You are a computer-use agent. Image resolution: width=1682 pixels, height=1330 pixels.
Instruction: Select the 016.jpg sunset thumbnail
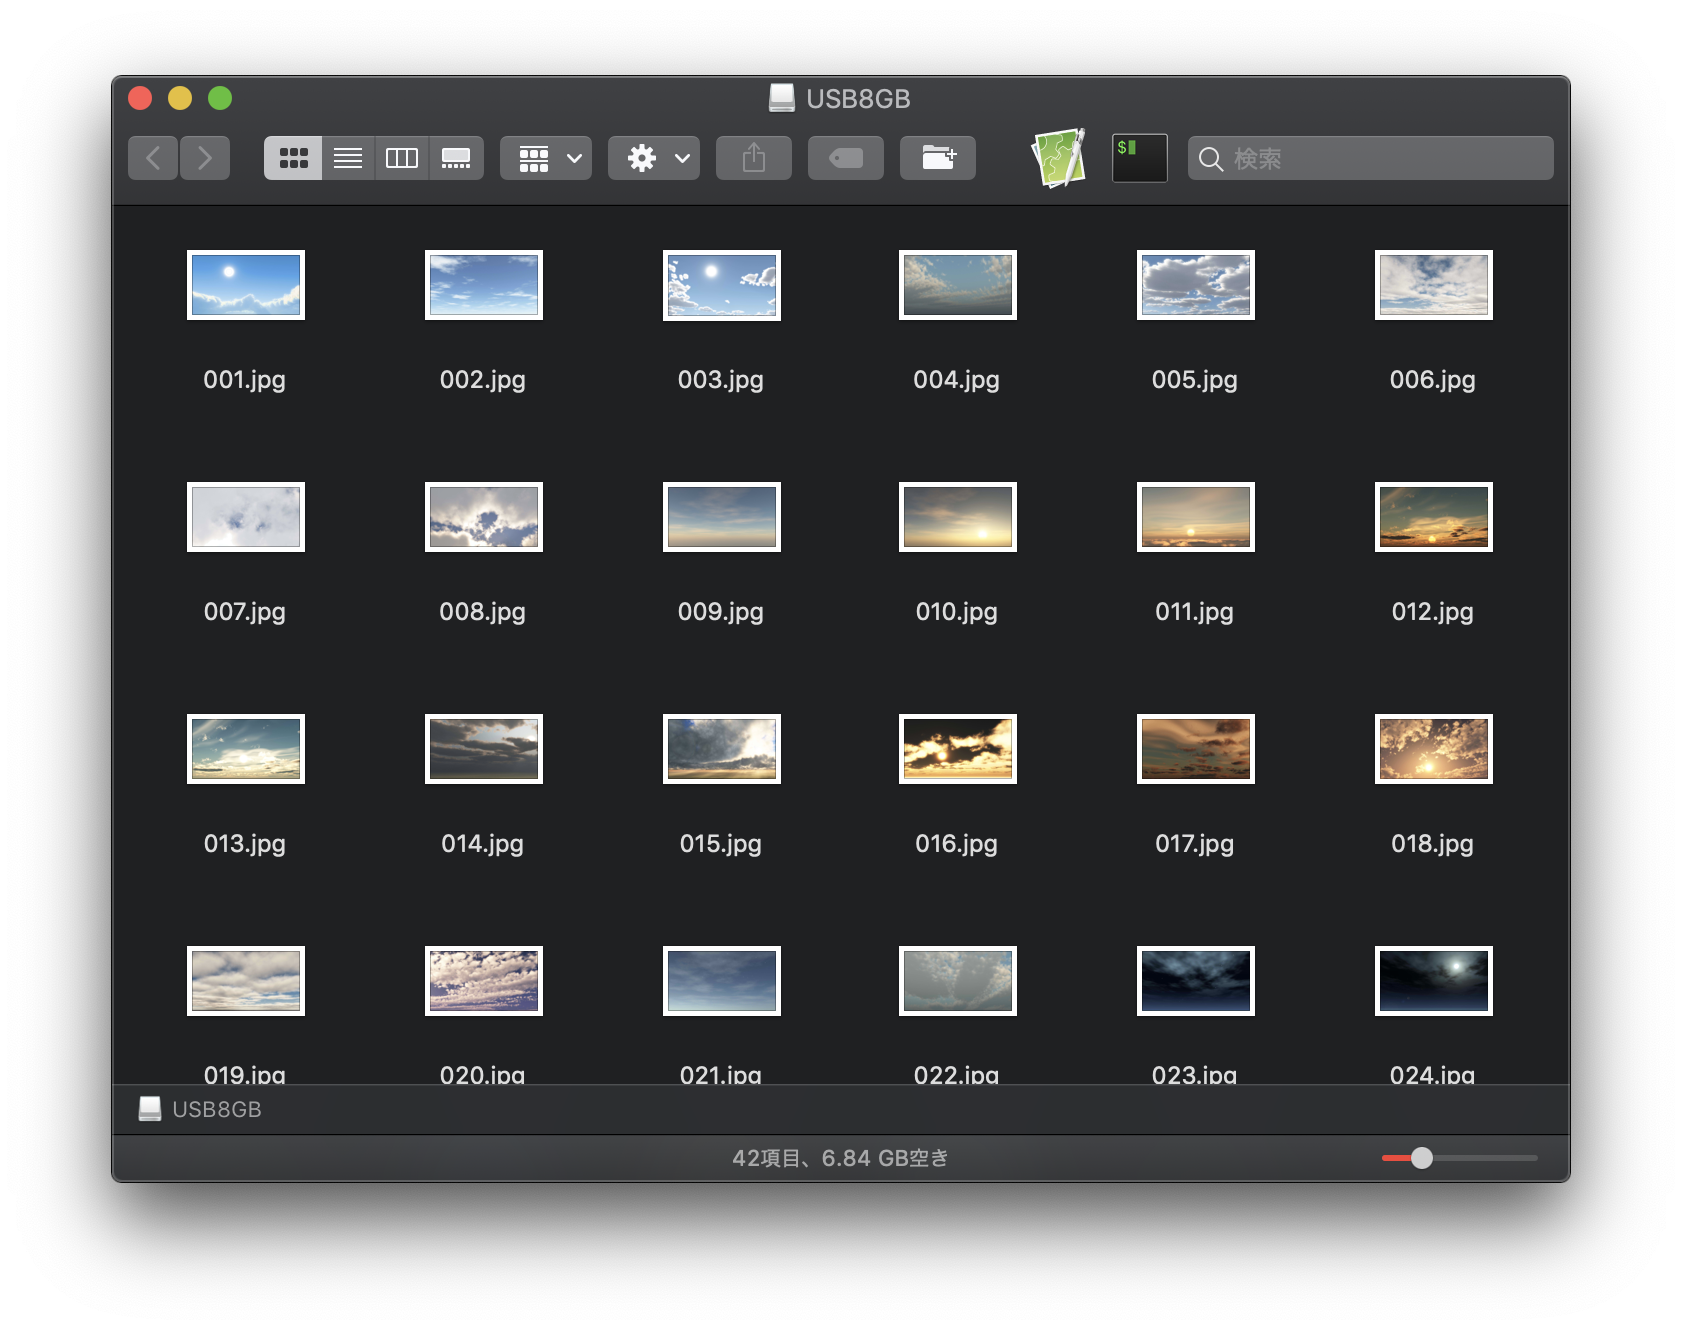[x=958, y=749]
